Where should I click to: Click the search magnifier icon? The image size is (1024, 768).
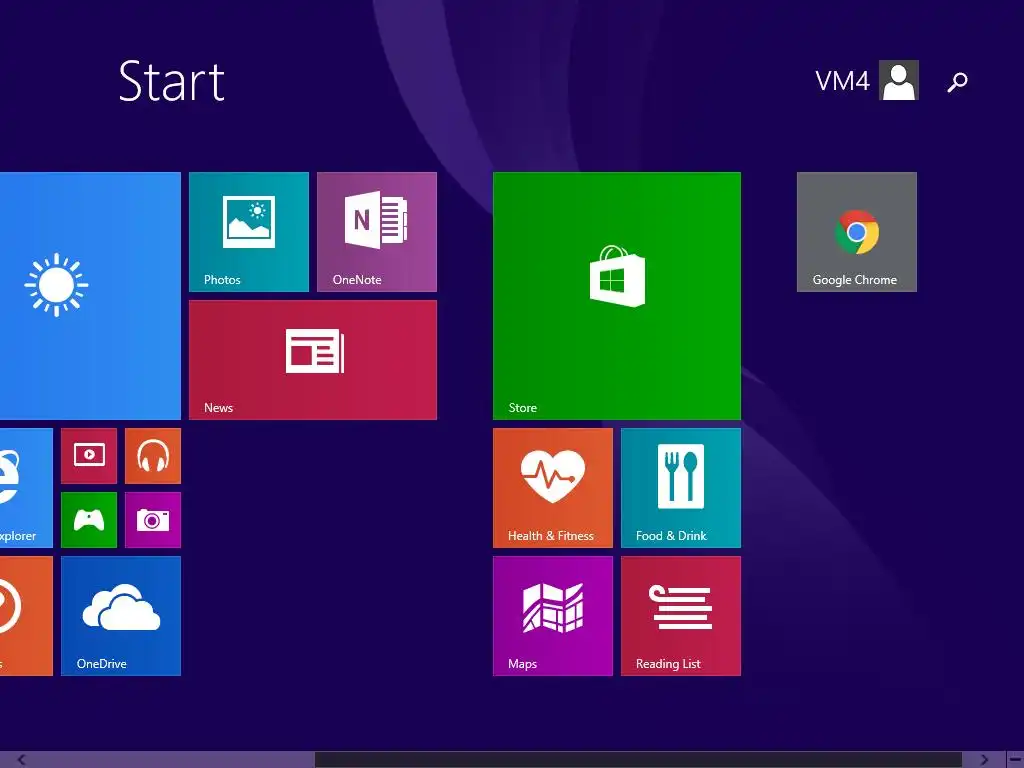pyautogui.click(x=957, y=82)
